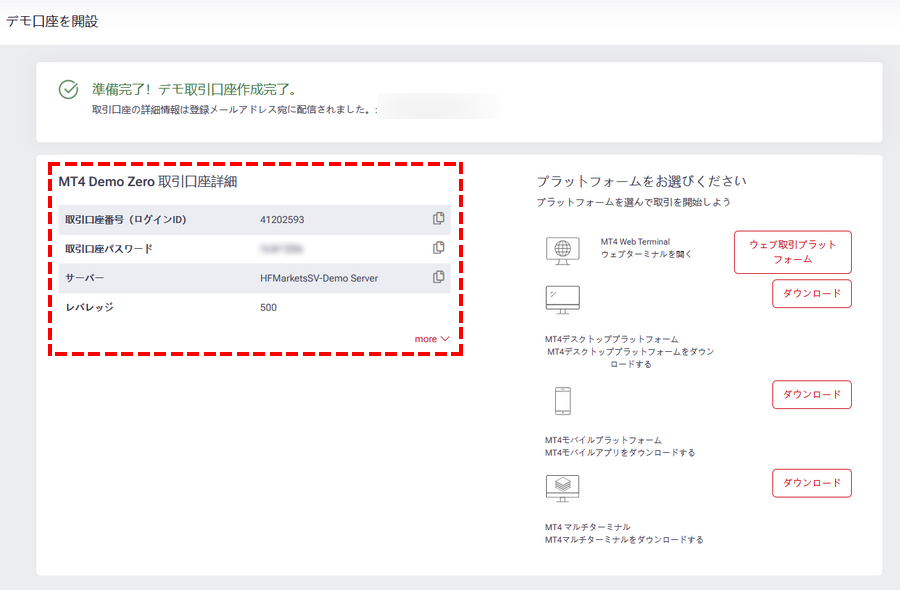Click the MT4デスクトッププラットフォーム title
This screenshot has width=900, height=590.
pos(611,339)
